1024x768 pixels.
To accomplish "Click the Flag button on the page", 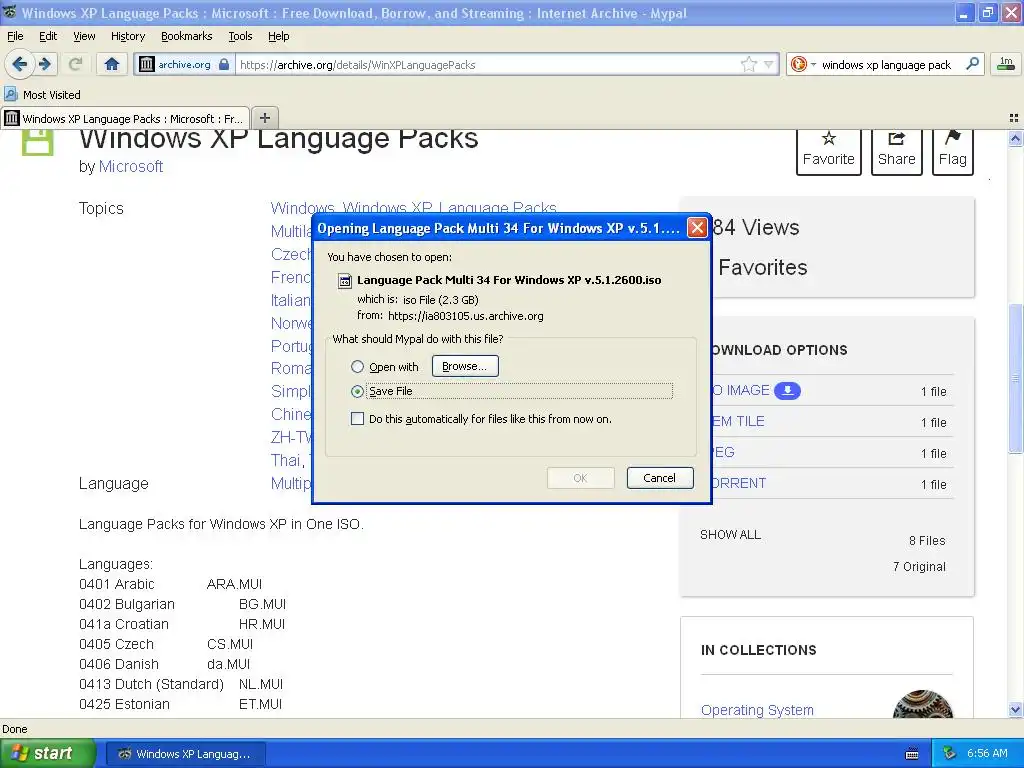I will point(952,150).
